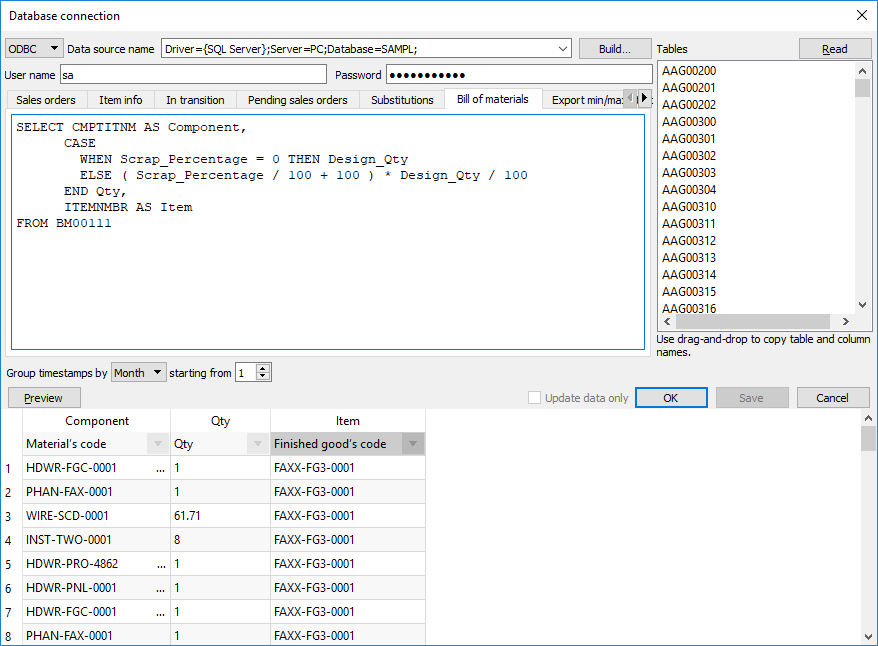Enable the Update data only checkbox
This screenshot has height=646, width=878.
[x=535, y=398]
